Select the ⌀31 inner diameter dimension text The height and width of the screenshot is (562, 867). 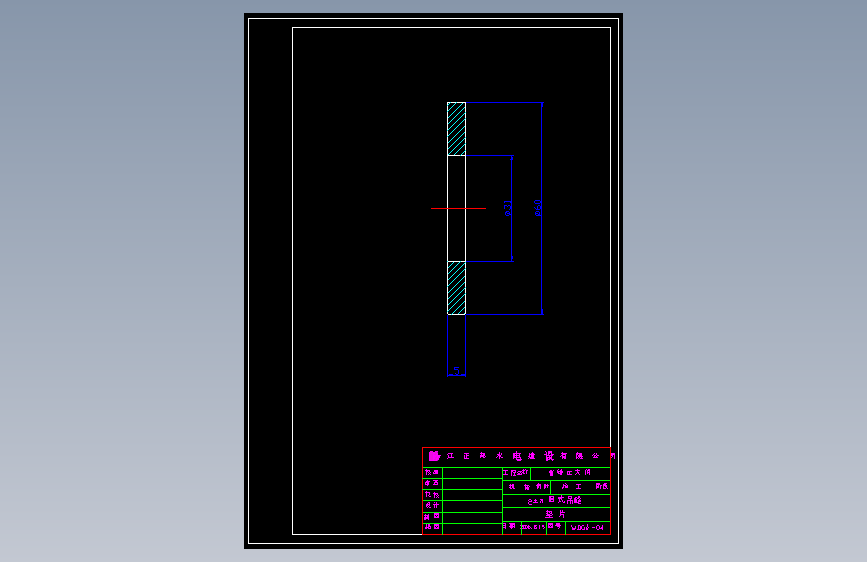coord(508,209)
